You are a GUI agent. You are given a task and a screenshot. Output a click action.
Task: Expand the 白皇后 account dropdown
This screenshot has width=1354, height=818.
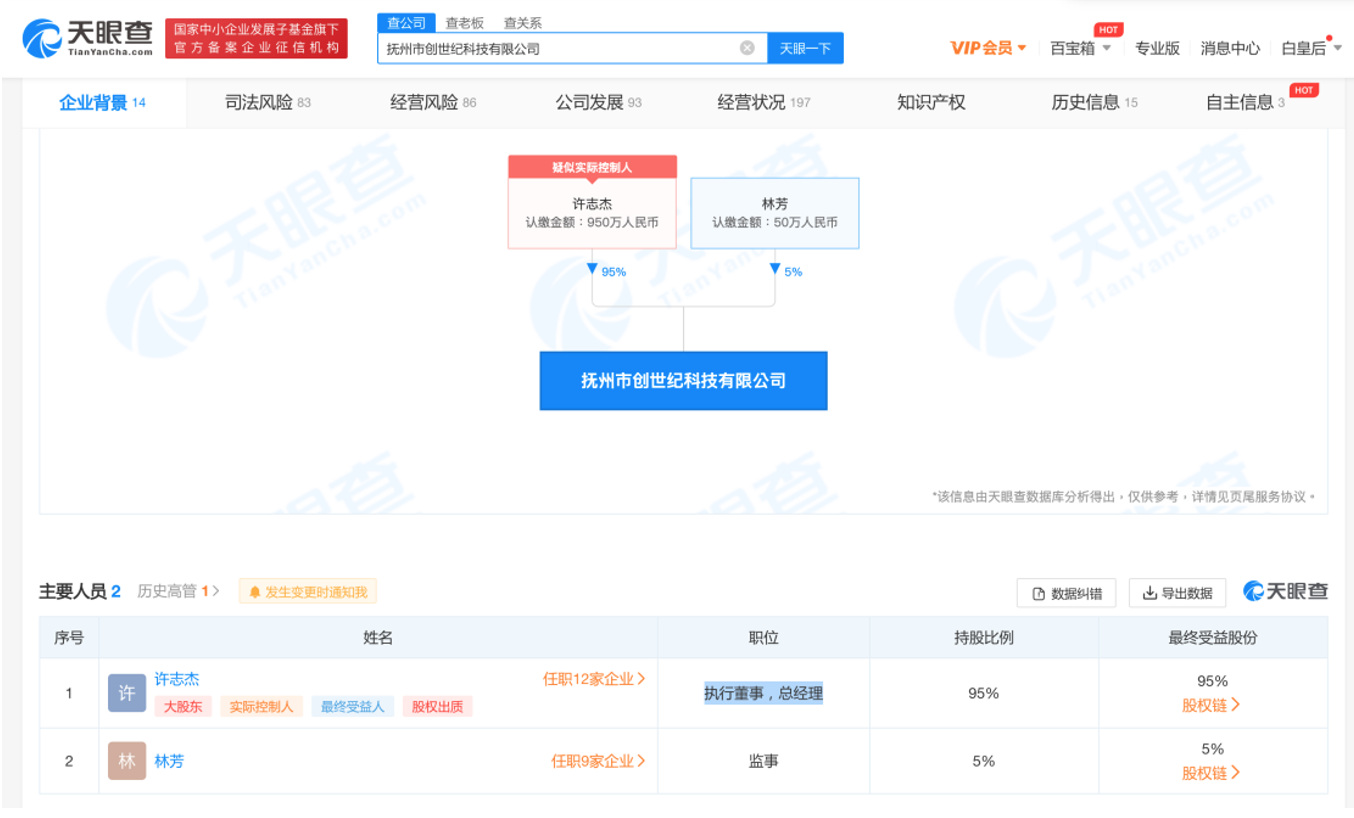coord(1305,45)
